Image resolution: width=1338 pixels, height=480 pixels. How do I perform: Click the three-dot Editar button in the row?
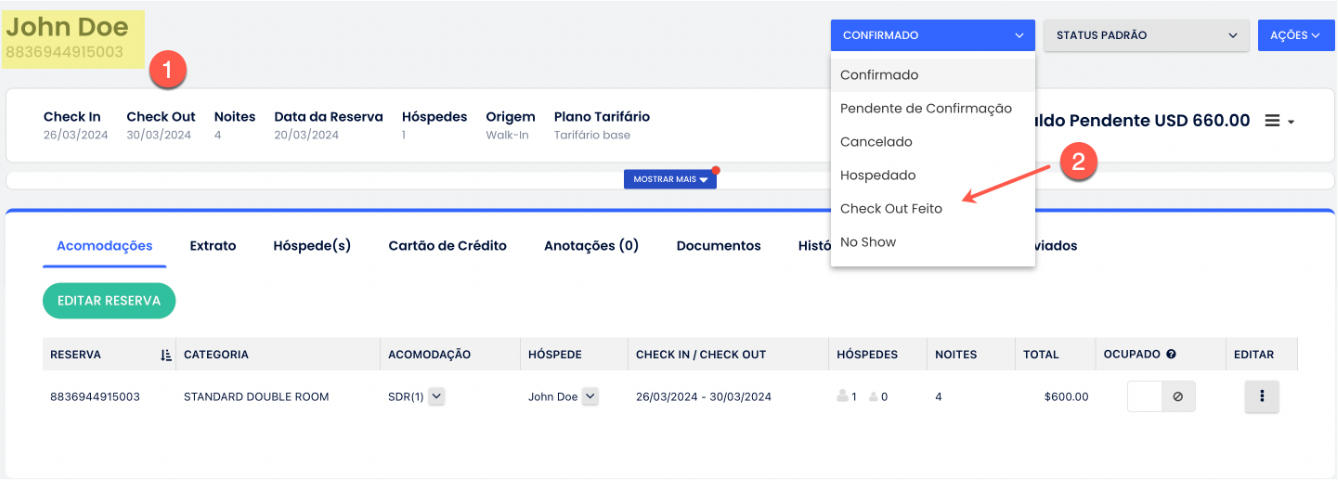click(1262, 397)
